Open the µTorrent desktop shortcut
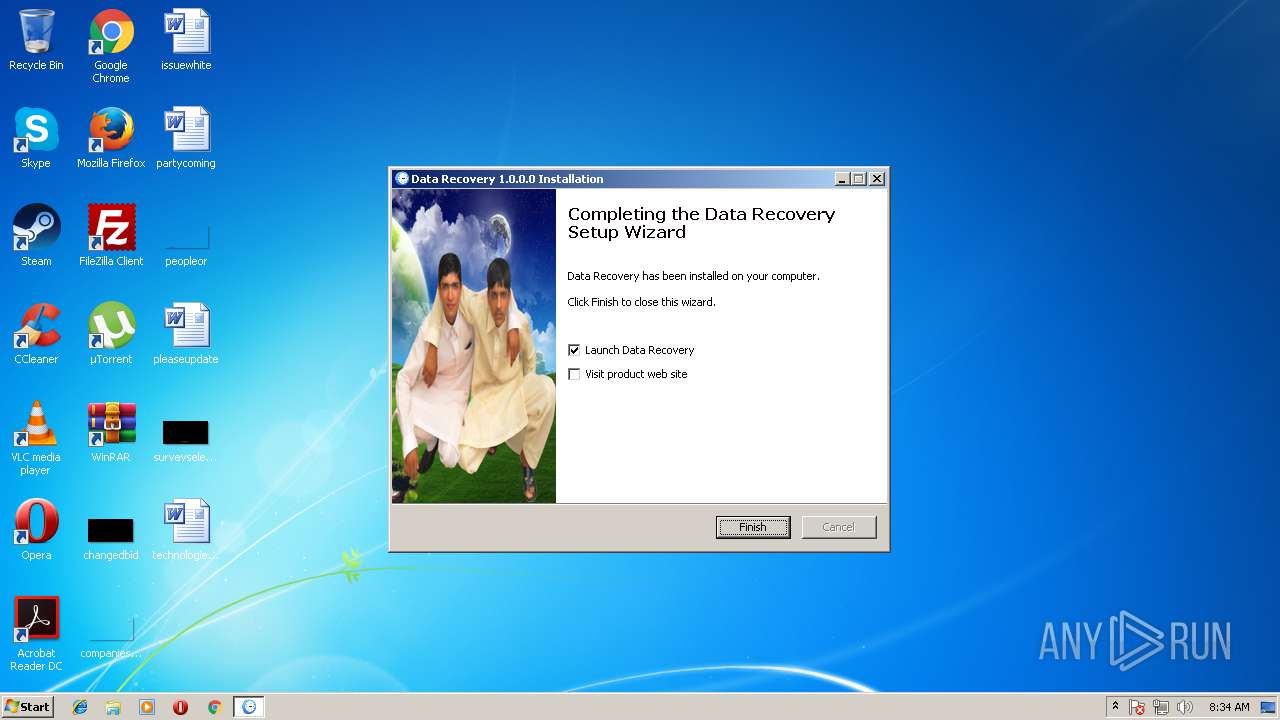This screenshot has height=720, width=1280. coord(111,334)
